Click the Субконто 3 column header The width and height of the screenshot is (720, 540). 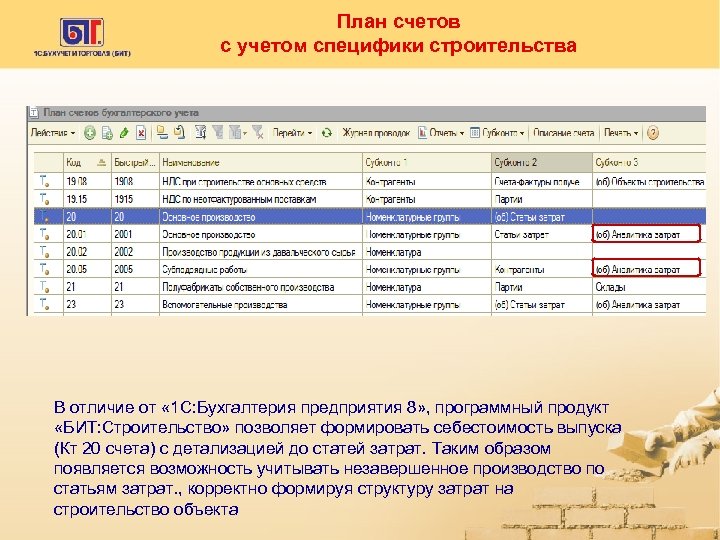point(649,162)
